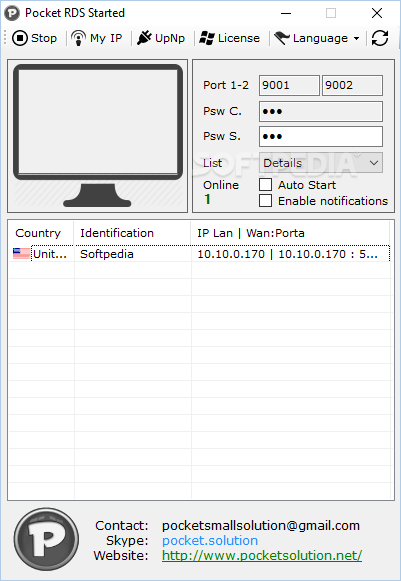Open My IP toolbar item

[x=97, y=38]
